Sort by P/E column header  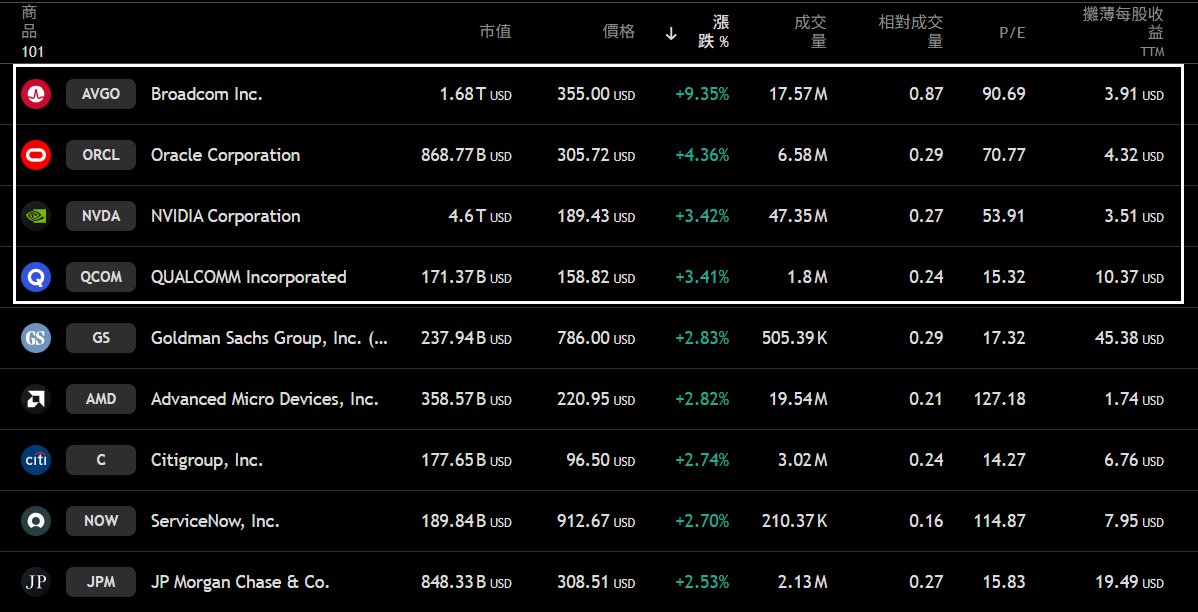[1012, 33]
